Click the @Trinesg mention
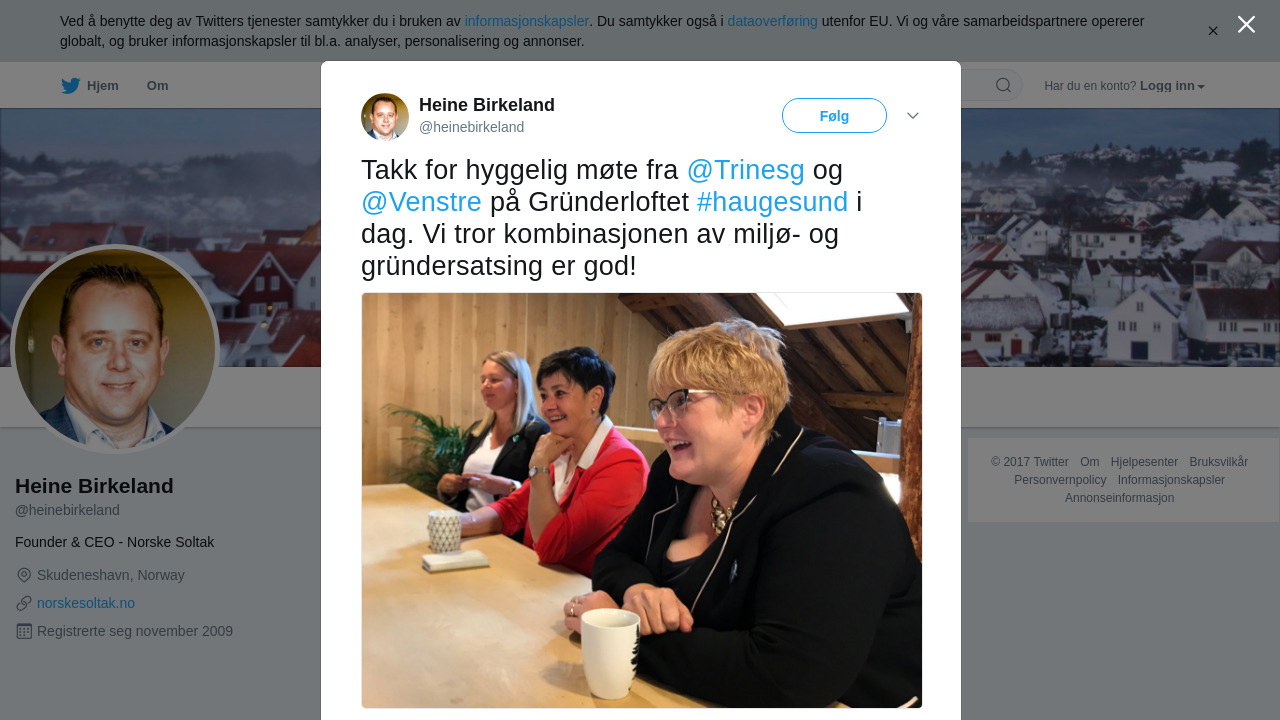1280x720 pixels. tap(745, 170)
